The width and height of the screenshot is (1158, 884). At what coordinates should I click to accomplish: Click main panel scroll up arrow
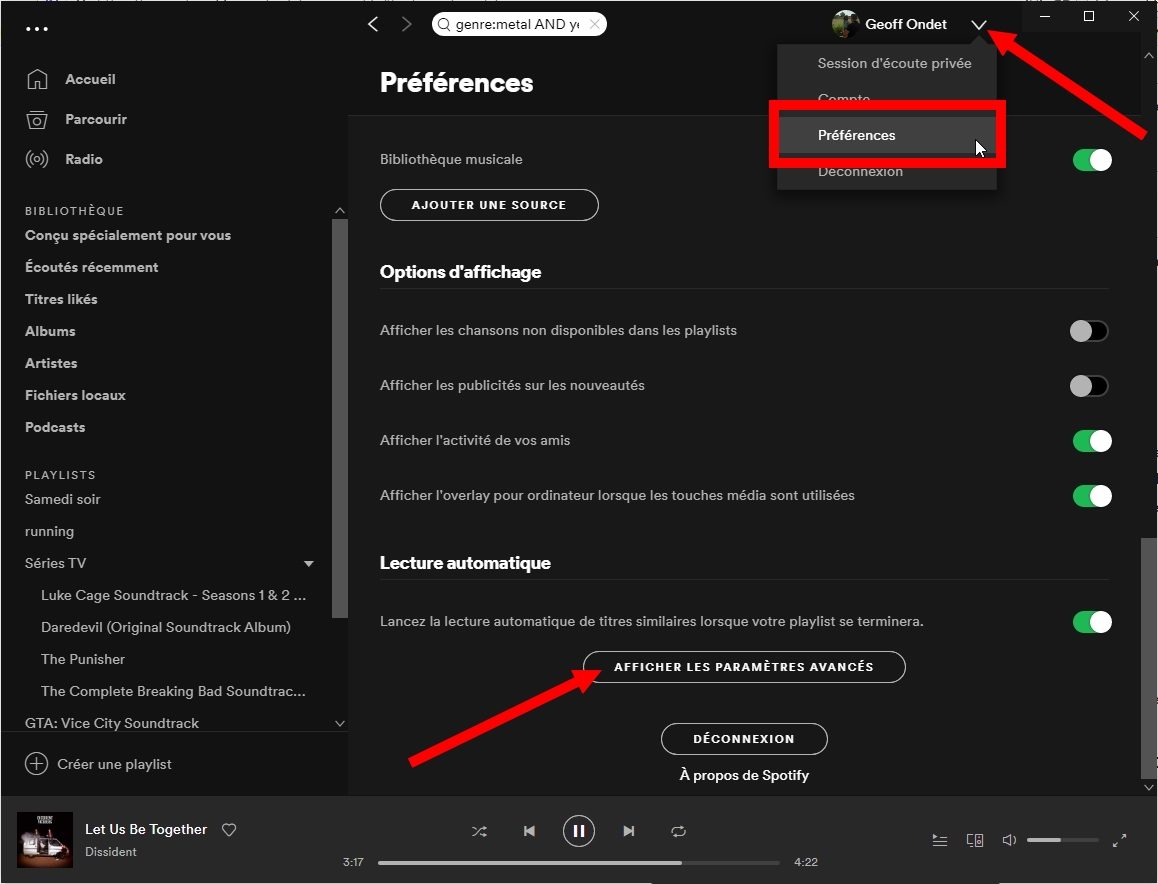click(1148, 55)
